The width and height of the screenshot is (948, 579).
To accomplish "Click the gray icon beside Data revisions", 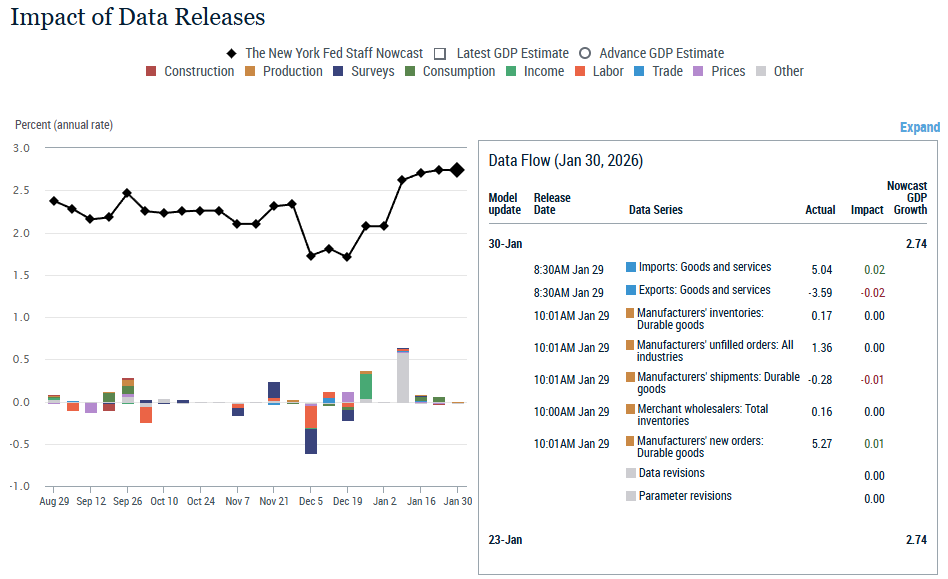I will tap(631, 473).
